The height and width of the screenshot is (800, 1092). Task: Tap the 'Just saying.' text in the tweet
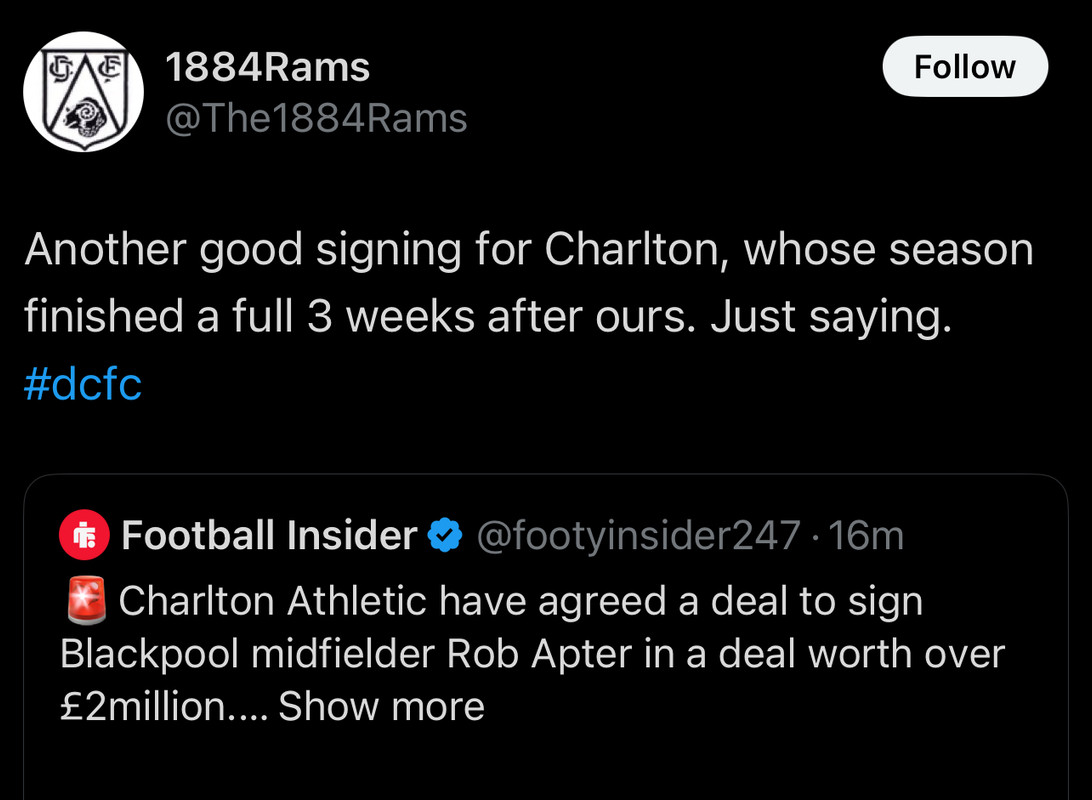(x=831, y=317)
